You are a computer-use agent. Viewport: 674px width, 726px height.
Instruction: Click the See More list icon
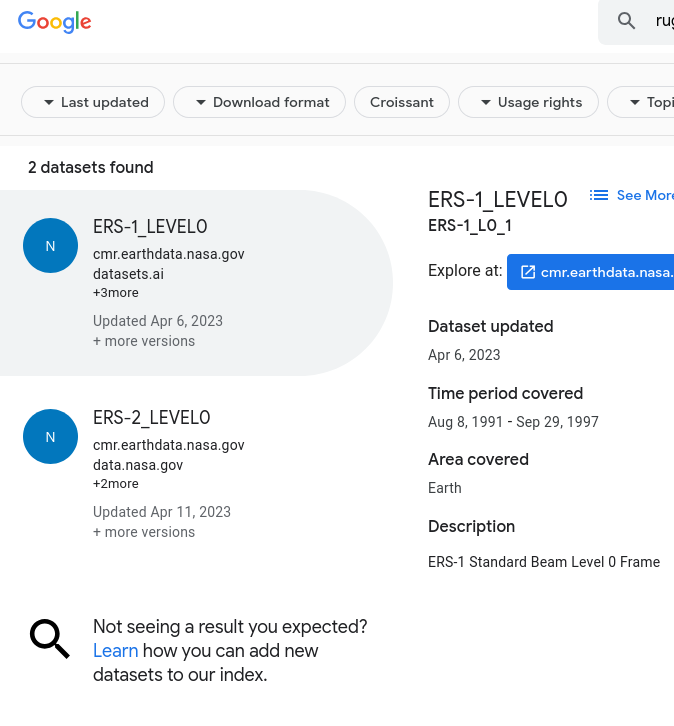[599, 195]
